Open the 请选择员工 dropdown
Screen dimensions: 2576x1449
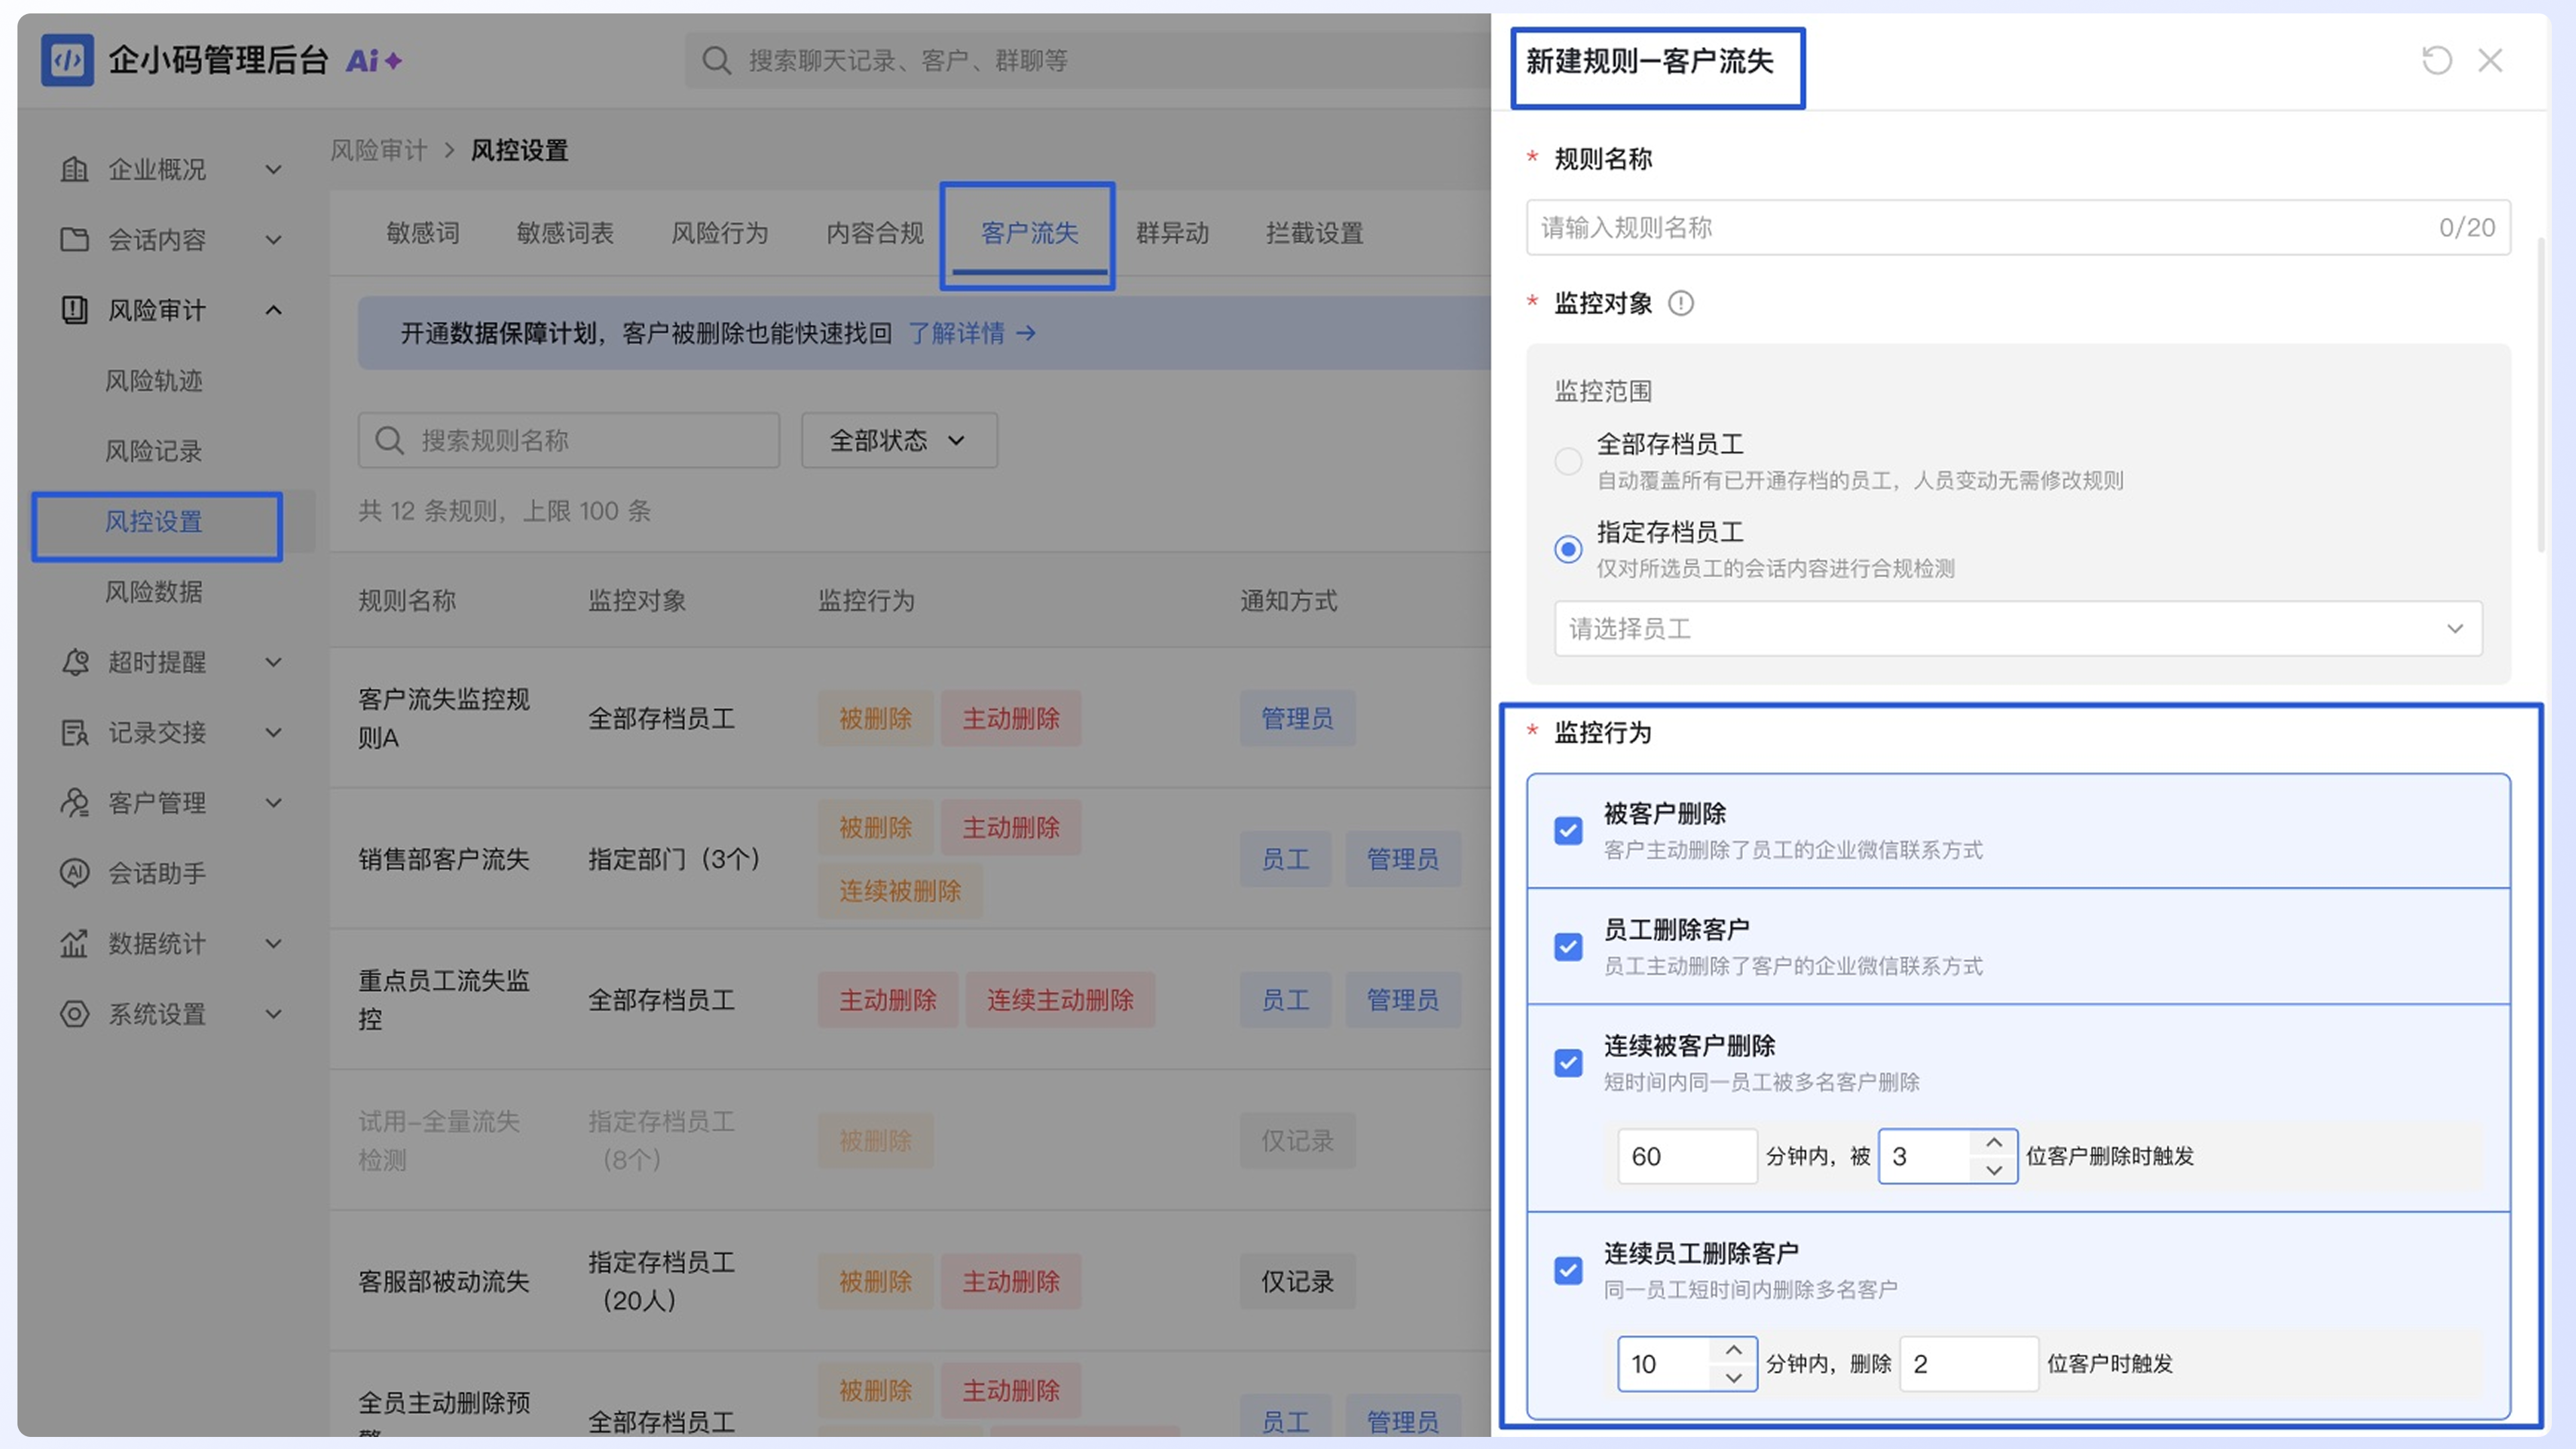[2018, 628]
